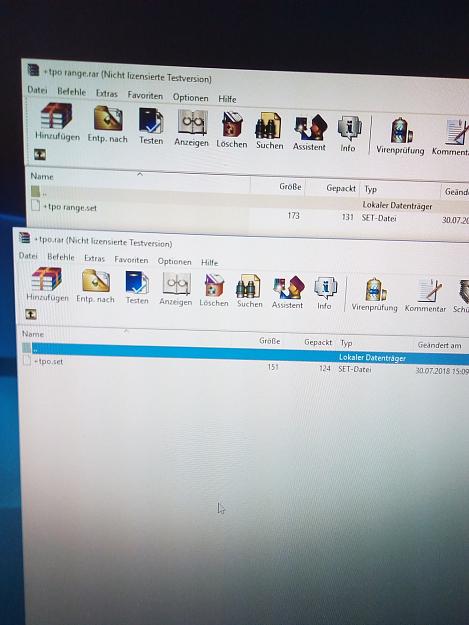Click Löschen icon in +tpo range.rar window
This screenshot has height=625, width=469.
click(232, 124)
